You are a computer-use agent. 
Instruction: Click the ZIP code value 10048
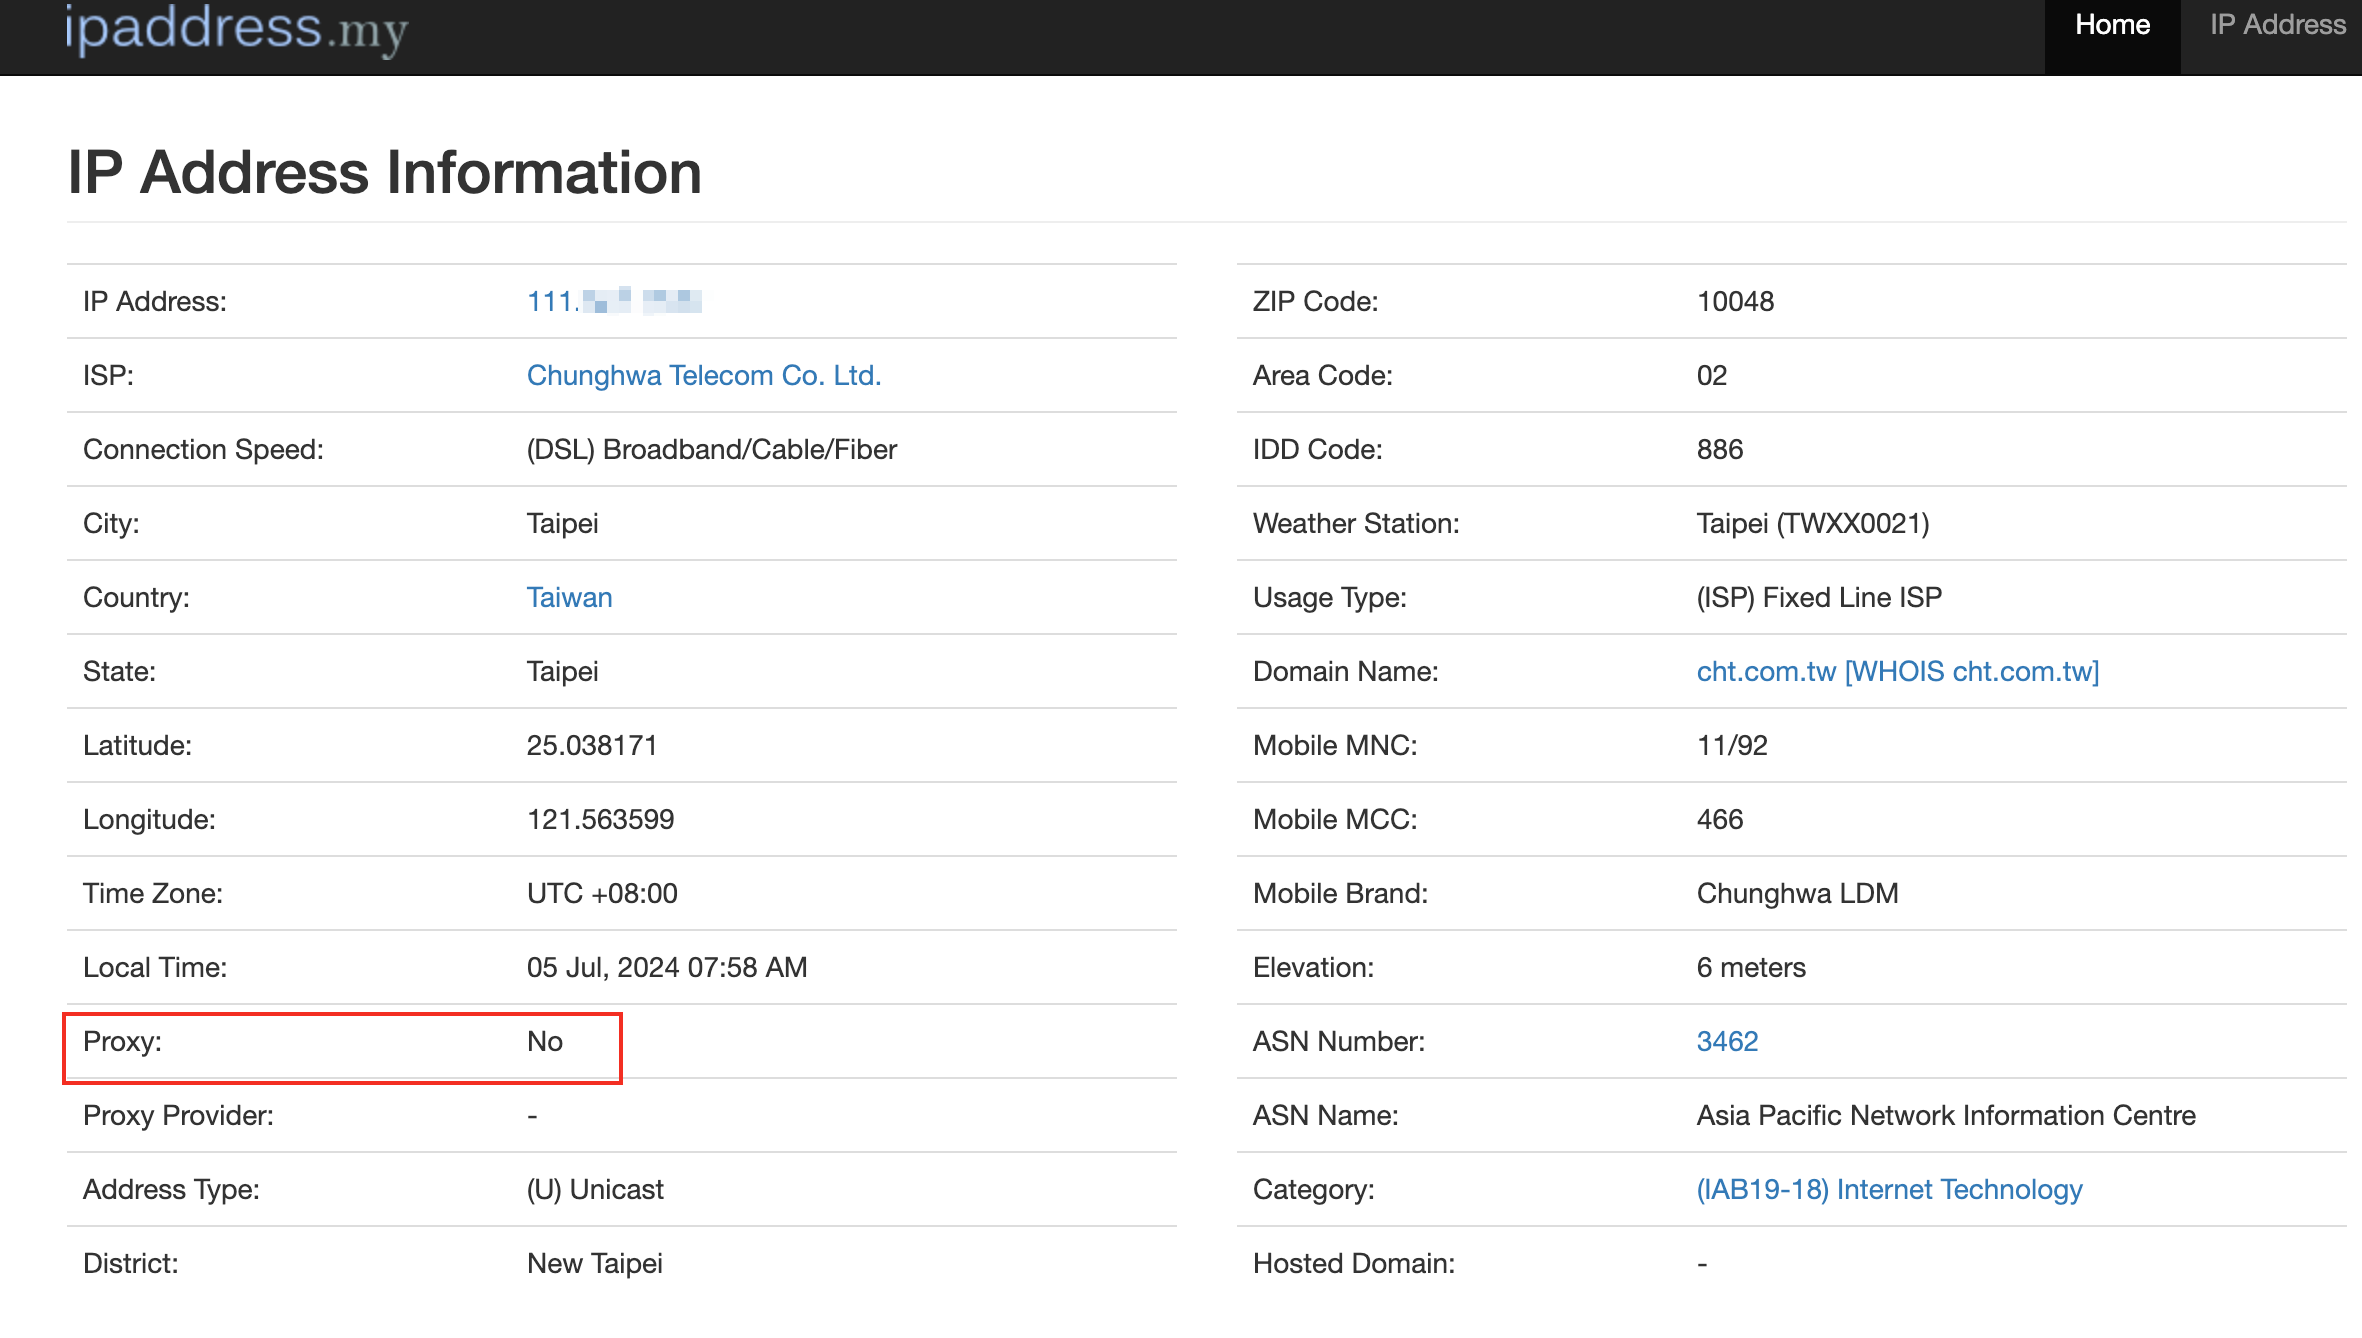(x=1734, y=301)
